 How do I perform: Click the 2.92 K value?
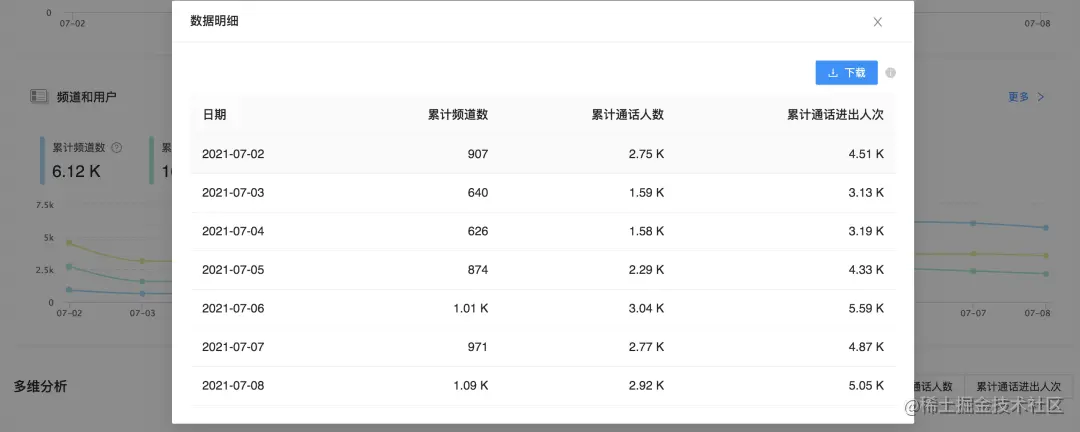(x=646, y=386)
